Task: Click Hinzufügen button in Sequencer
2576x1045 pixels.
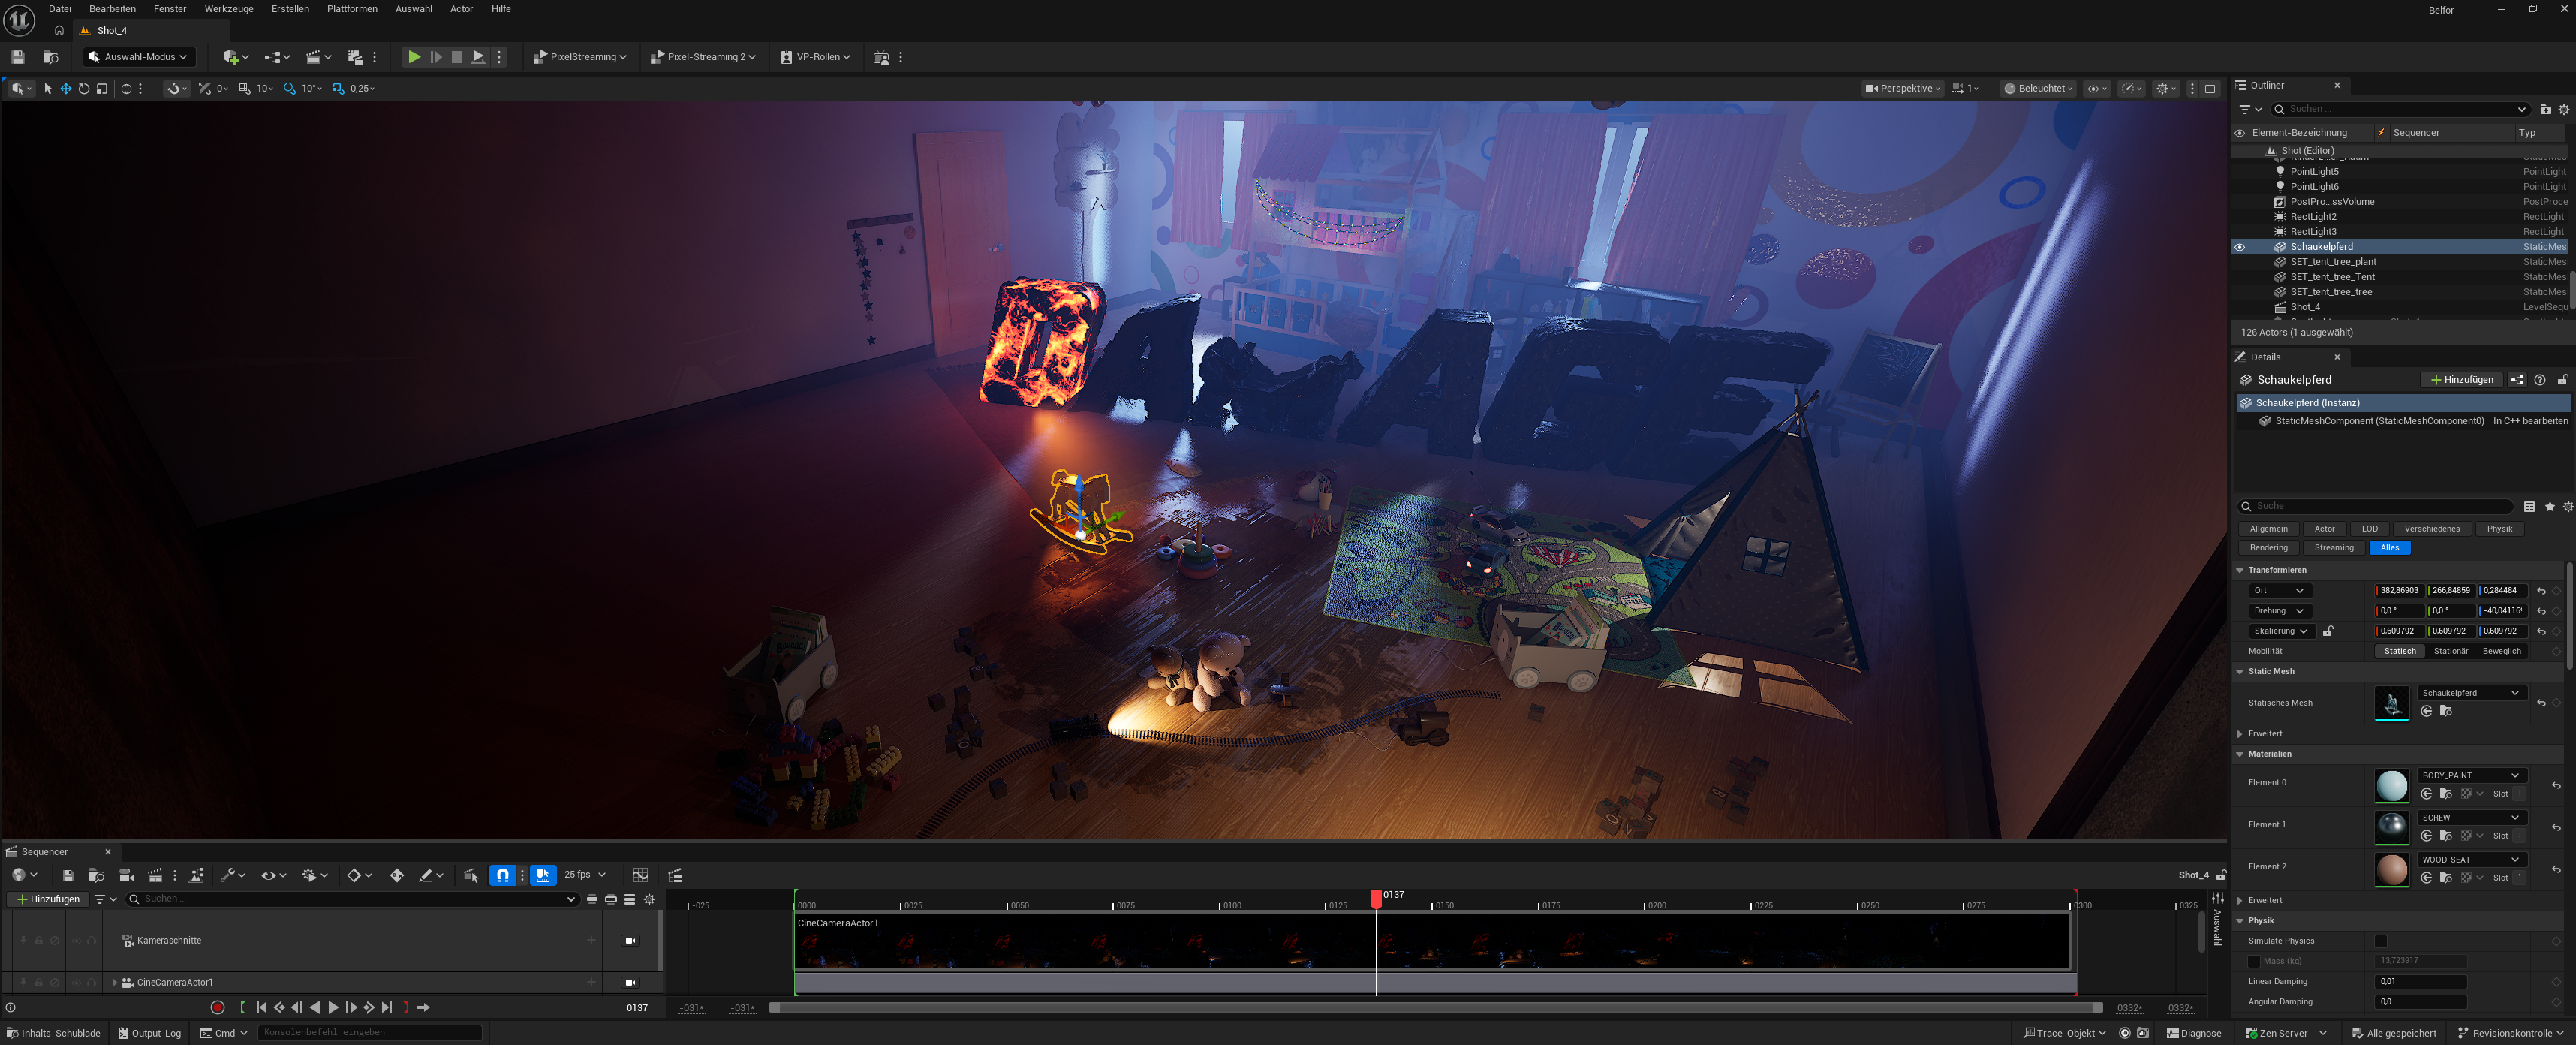Action: [47, 899]
